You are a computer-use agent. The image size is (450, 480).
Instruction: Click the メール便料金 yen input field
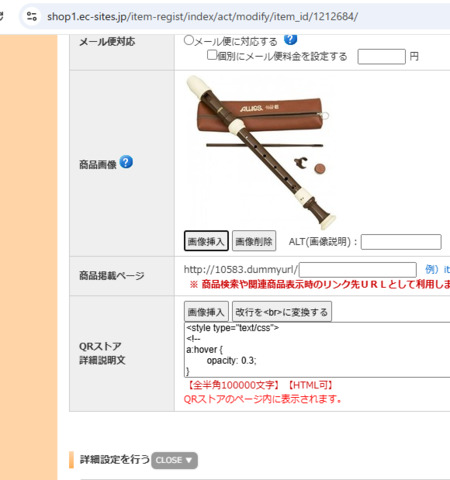point(381,56)
